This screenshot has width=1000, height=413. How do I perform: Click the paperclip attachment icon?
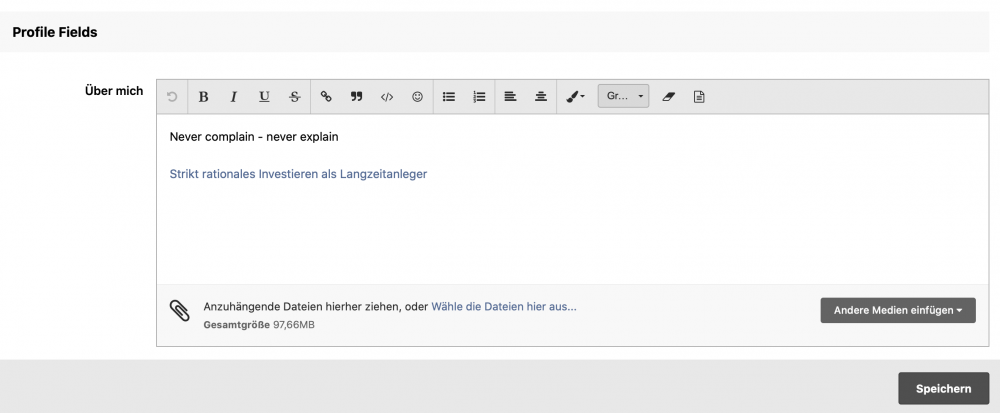pyautogui.click(x=180, y=311)
